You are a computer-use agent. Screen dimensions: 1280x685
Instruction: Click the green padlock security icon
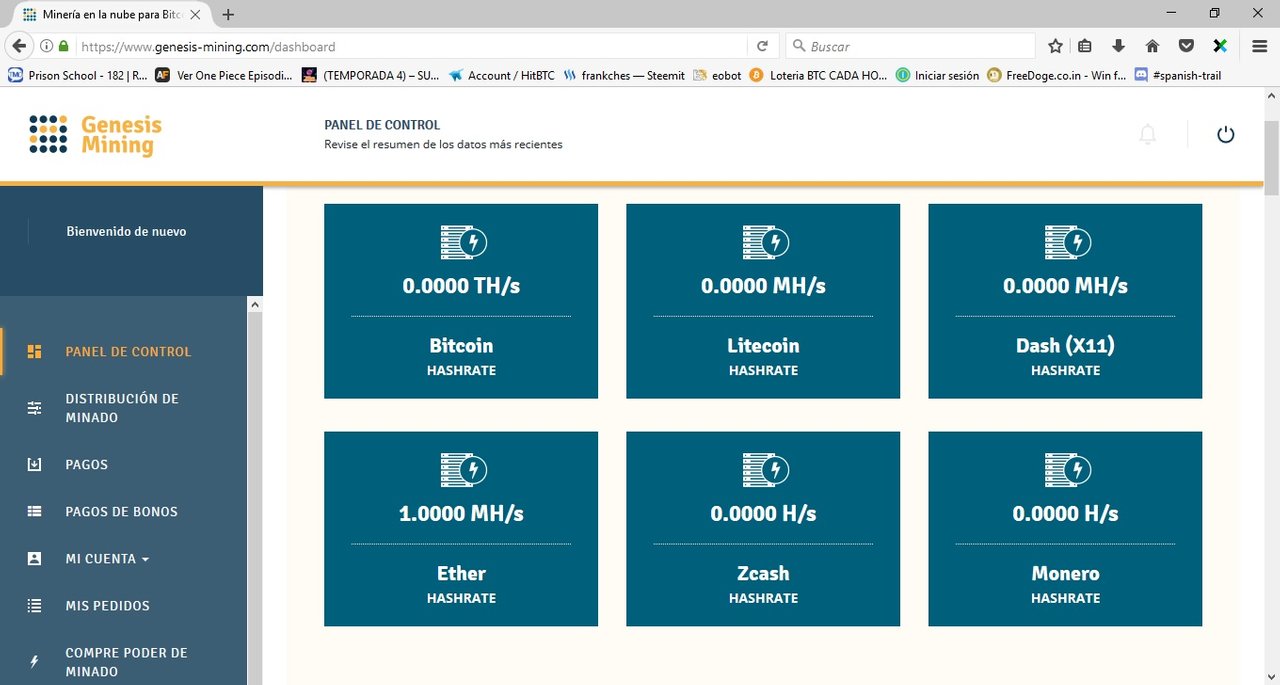(64, 46)
